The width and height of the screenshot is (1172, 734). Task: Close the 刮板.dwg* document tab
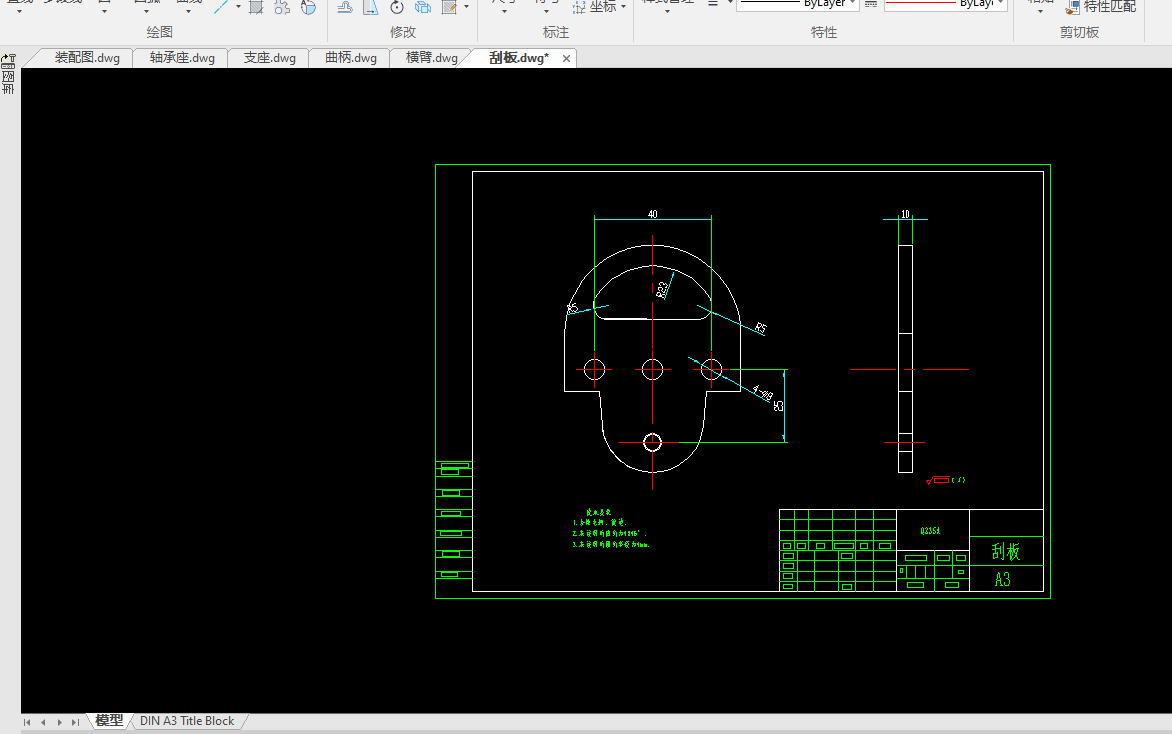(x=567, y=58)
